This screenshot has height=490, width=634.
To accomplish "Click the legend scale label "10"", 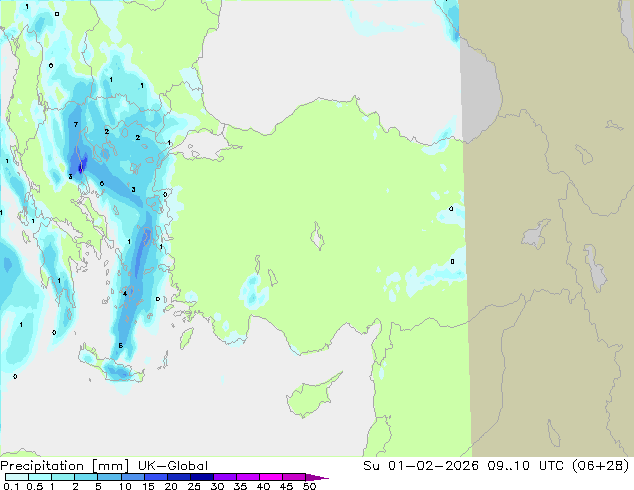I will pyautogui.click(x=125, y=486).
